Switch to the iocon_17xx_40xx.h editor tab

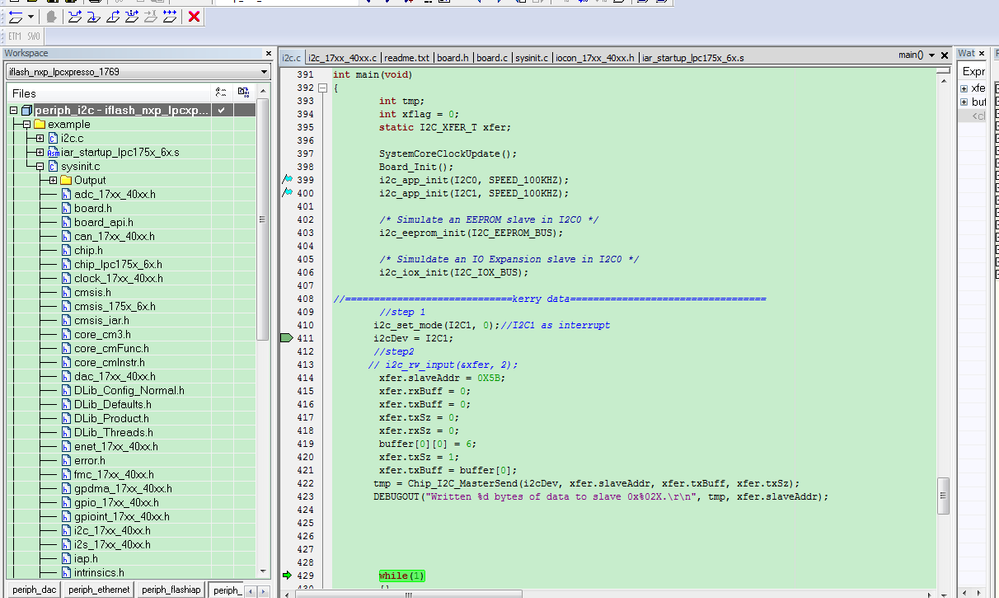[595, 58]
